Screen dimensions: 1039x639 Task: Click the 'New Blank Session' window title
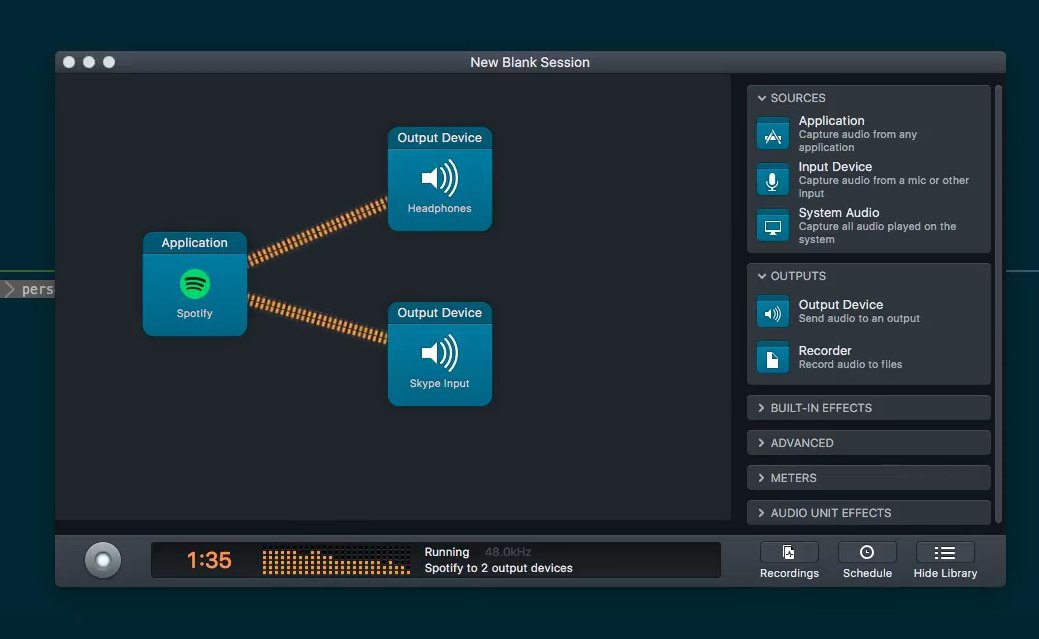530,62
